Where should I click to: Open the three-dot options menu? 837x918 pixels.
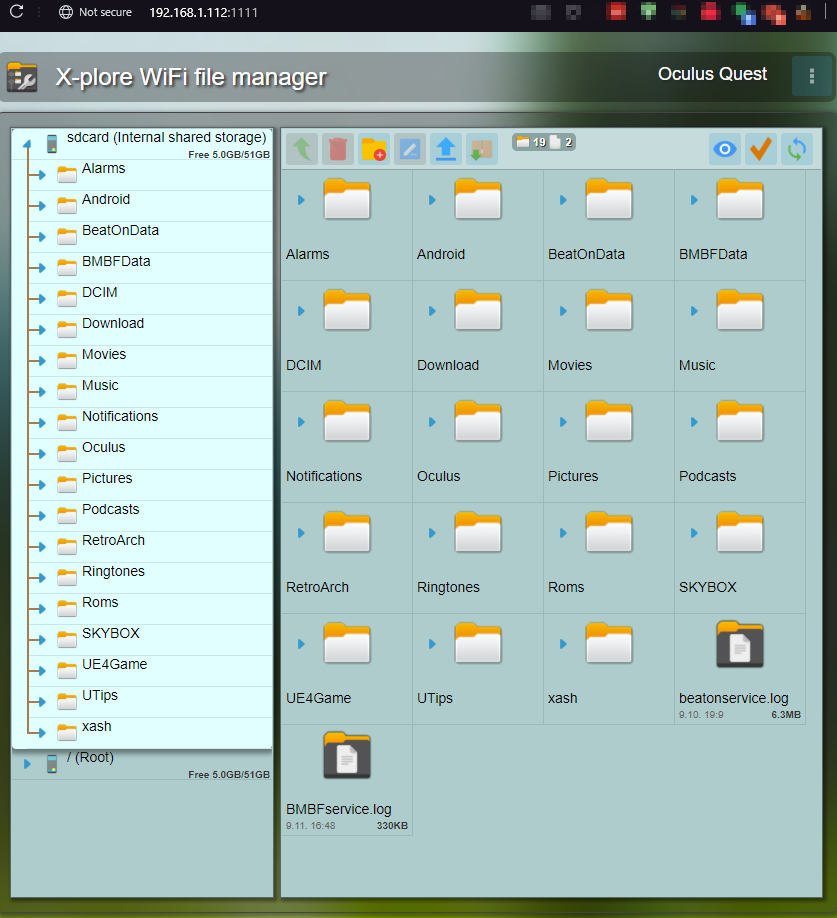tap(811, 76)
